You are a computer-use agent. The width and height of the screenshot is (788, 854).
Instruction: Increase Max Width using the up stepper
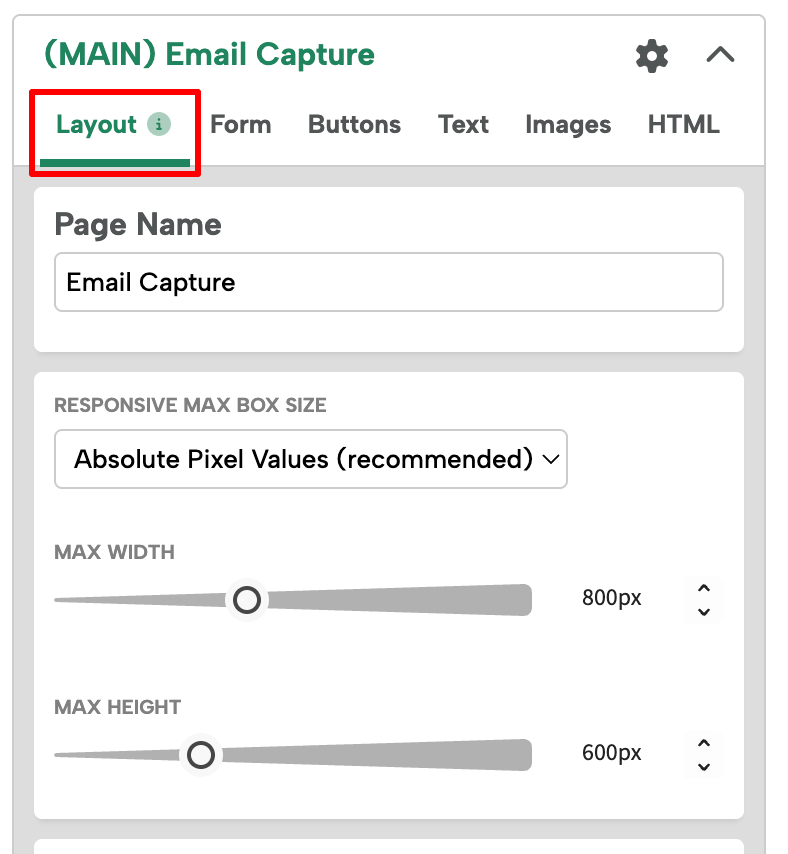(x=703, y=590)
